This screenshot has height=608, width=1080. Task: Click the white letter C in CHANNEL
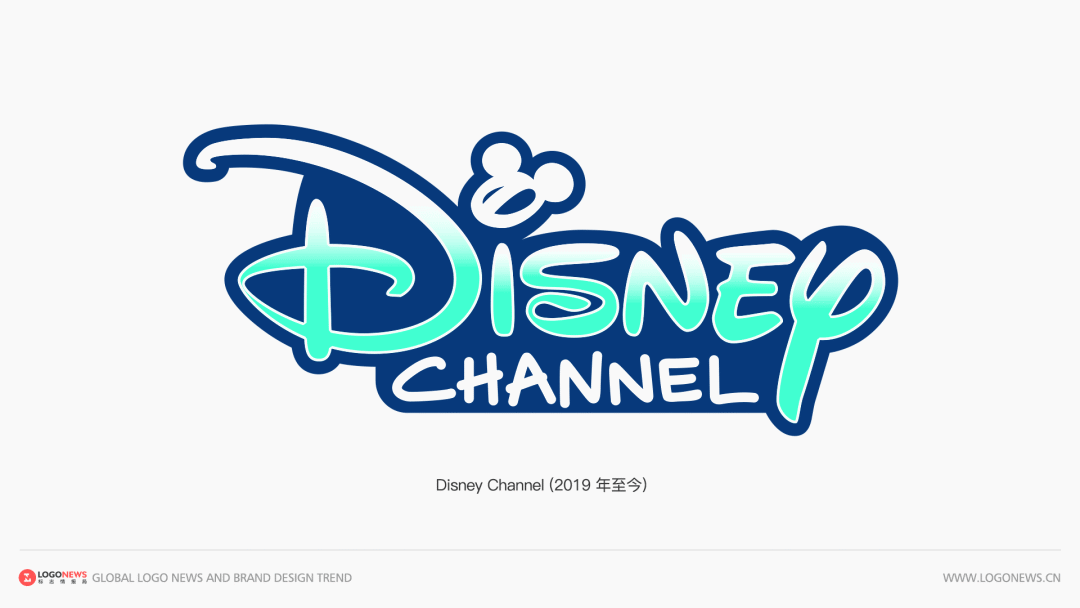[x=420, y=379]
